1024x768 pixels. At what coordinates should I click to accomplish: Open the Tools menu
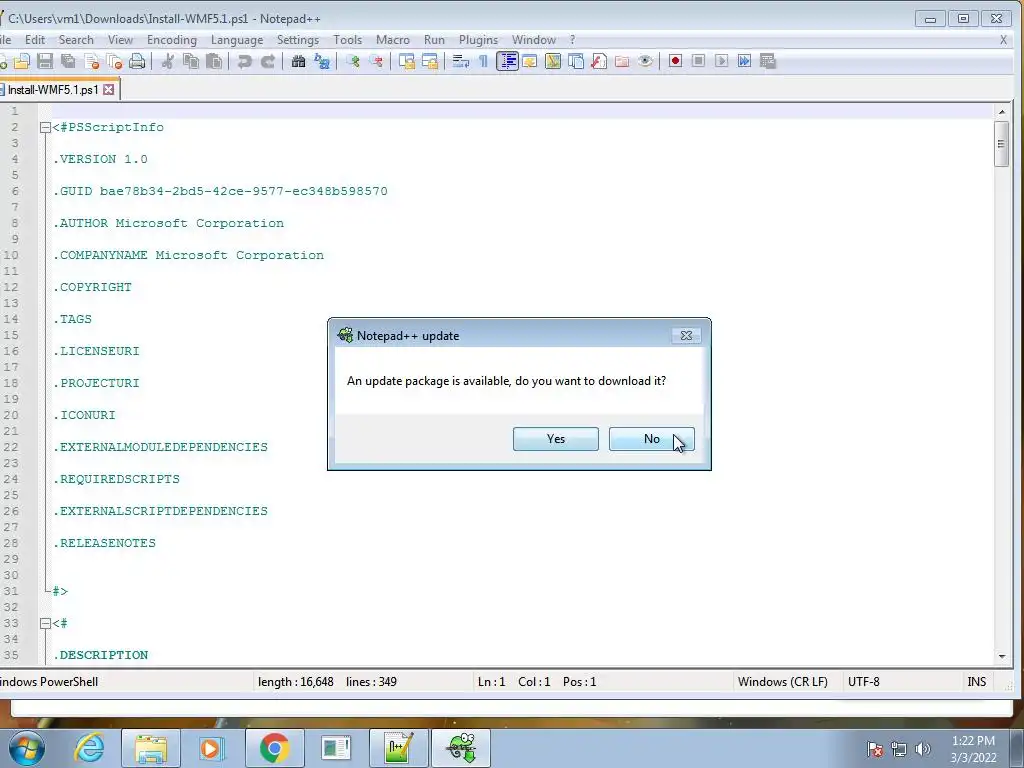(x=347, y=40)
